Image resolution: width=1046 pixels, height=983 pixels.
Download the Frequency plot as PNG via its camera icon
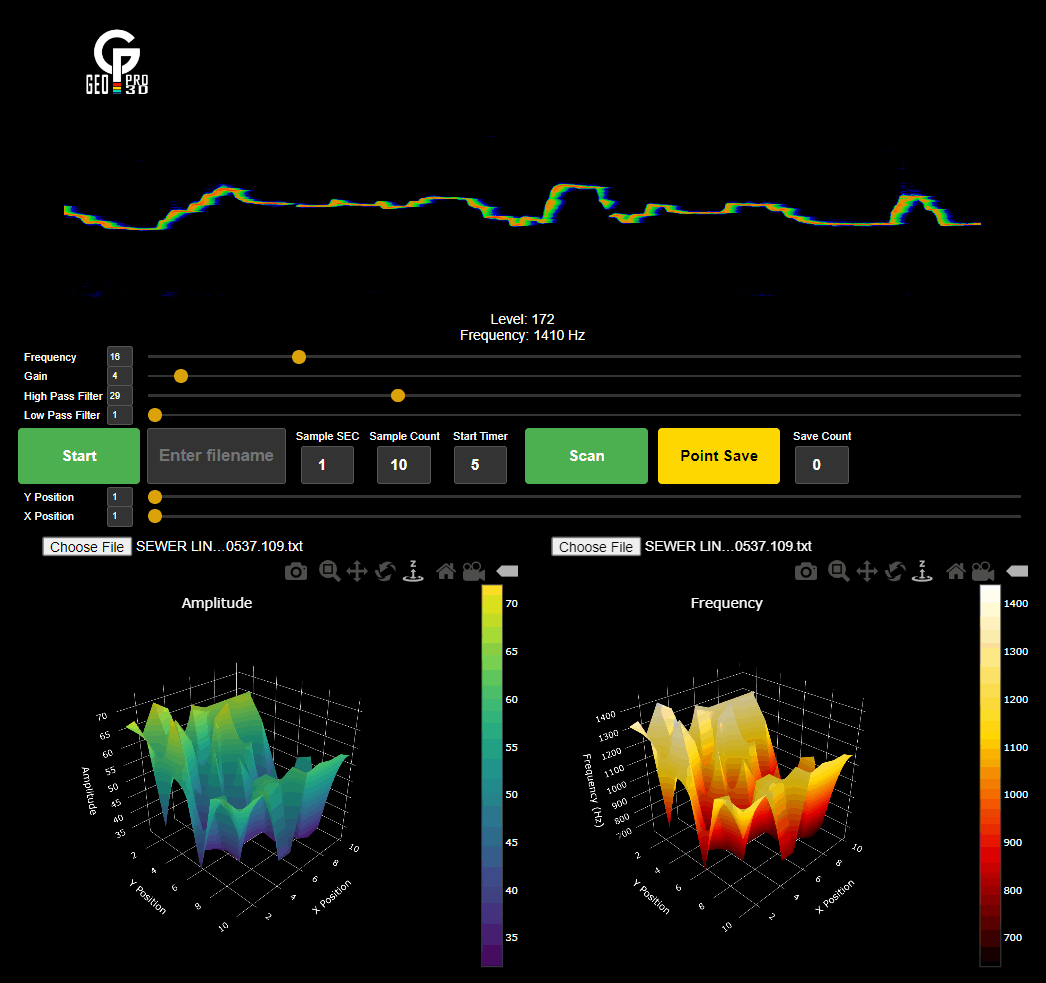point(806,572)
